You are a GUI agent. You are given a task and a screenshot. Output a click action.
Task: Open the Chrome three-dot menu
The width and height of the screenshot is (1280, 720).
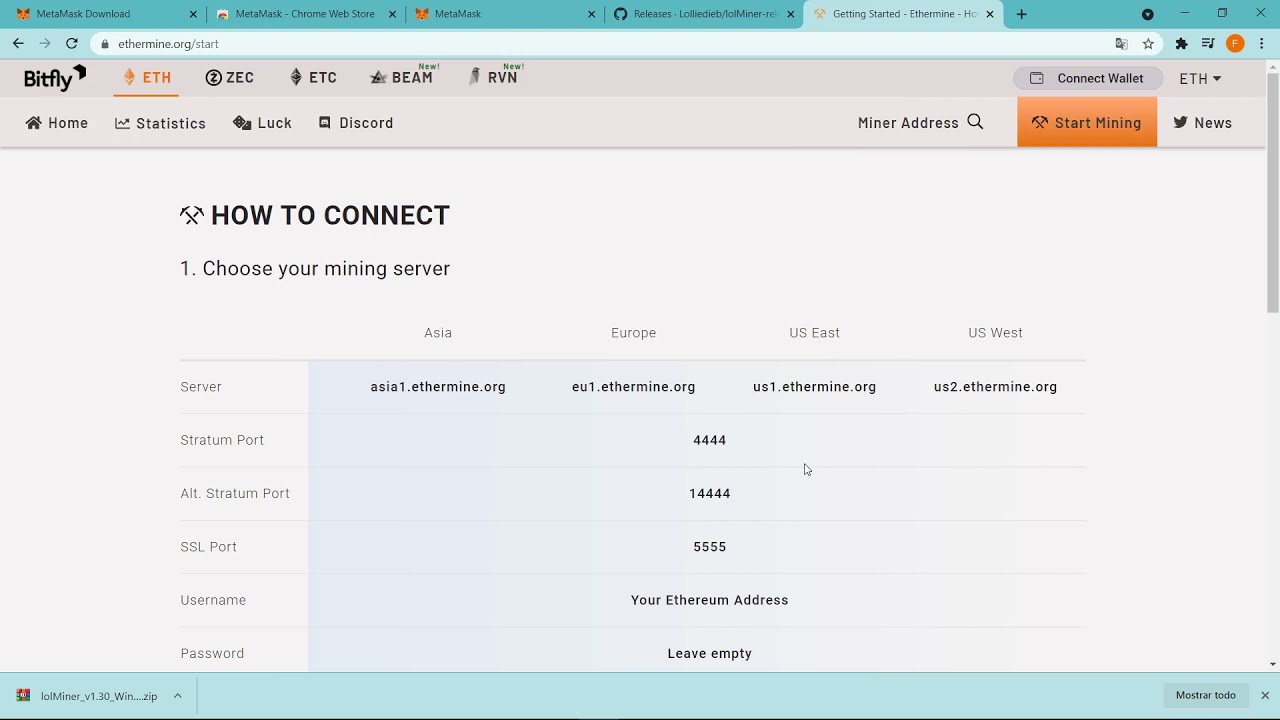pos(1262,44)
